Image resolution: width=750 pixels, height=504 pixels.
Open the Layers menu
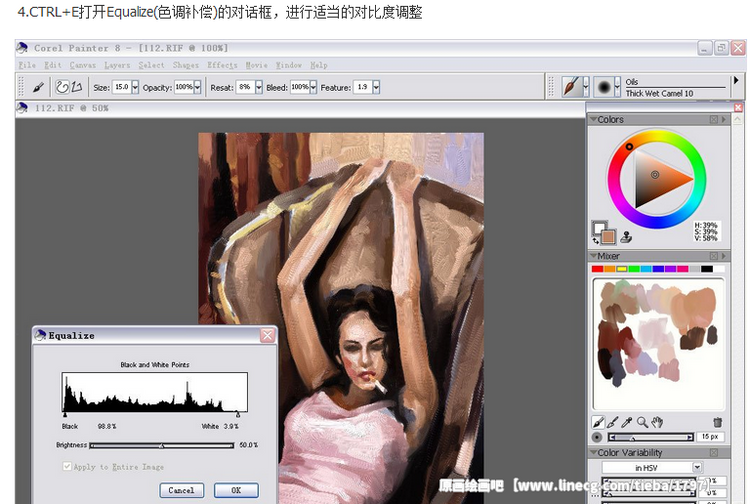117,65
